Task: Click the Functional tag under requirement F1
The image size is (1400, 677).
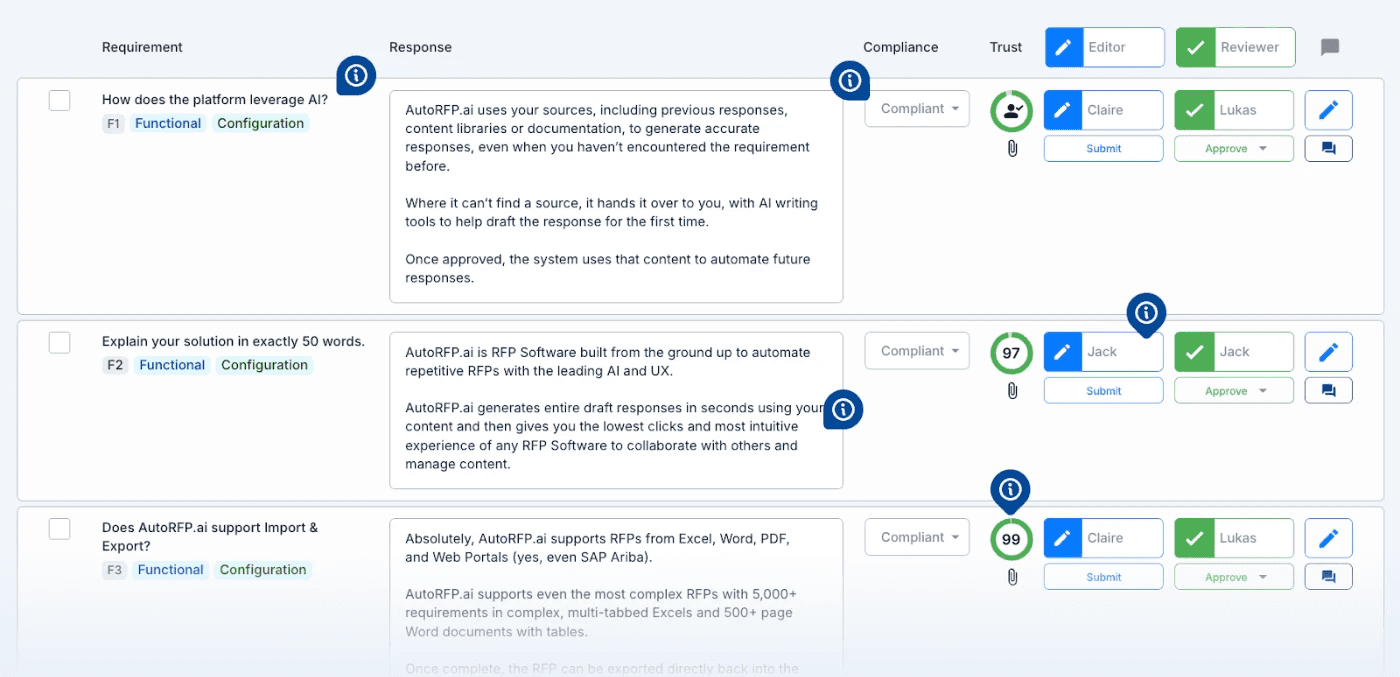Action: click(x=167, y=123)
